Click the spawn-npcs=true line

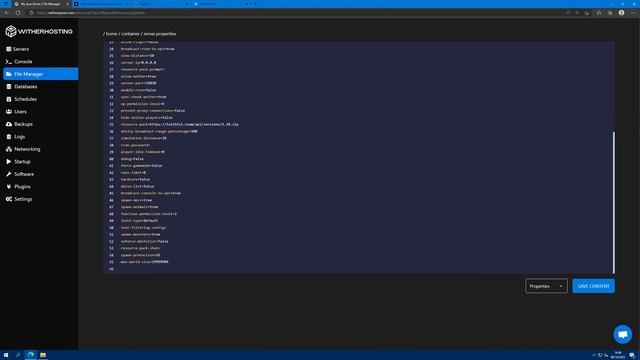(136, 200)
